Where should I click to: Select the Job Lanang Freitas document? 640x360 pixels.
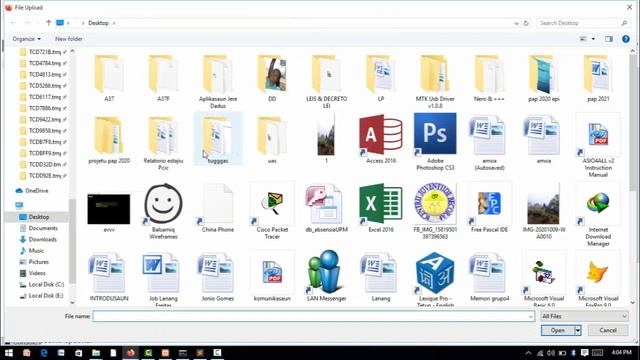[163, 278]
